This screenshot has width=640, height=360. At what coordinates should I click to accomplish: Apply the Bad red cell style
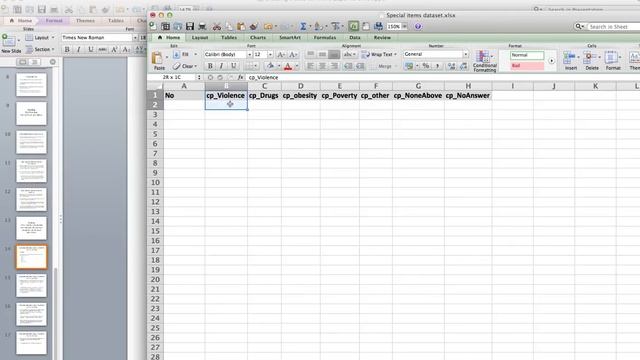coord(527,66)
